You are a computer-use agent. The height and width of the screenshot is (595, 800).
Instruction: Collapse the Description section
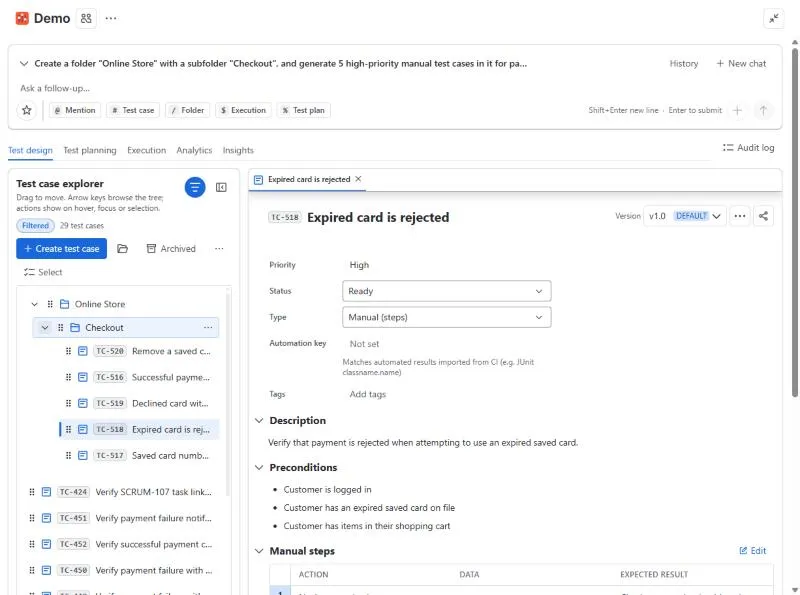point(259,420)
